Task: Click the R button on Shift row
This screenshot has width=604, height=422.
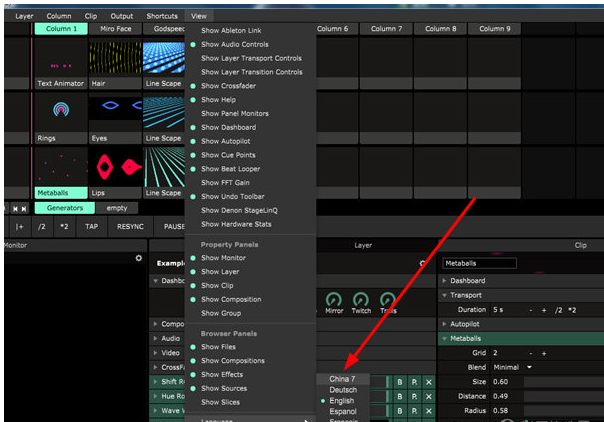Action: (414, 382)
